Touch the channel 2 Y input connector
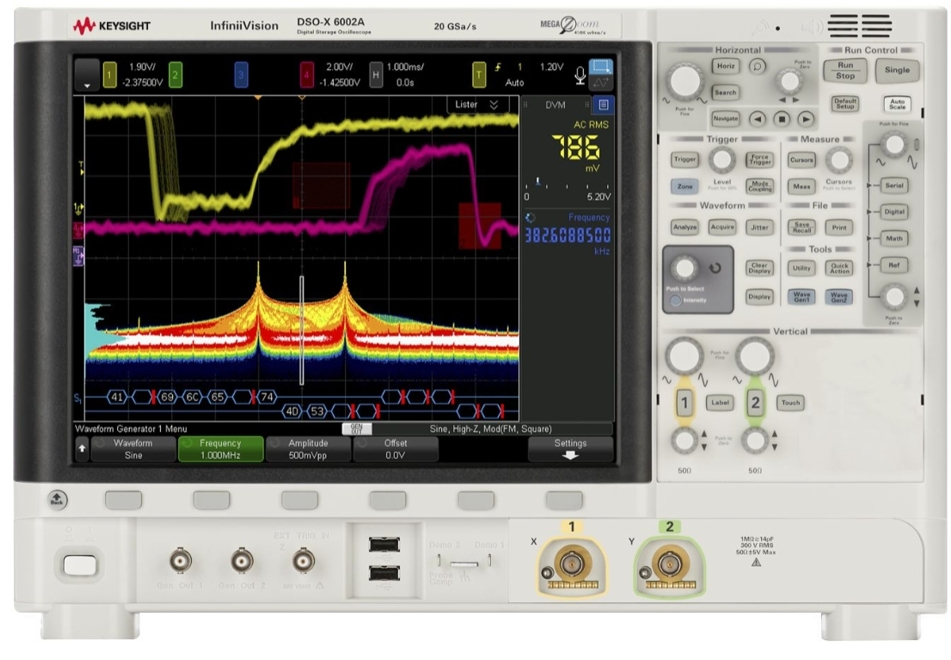Viewport: 951px width, 660px height. tap(670, 565)
